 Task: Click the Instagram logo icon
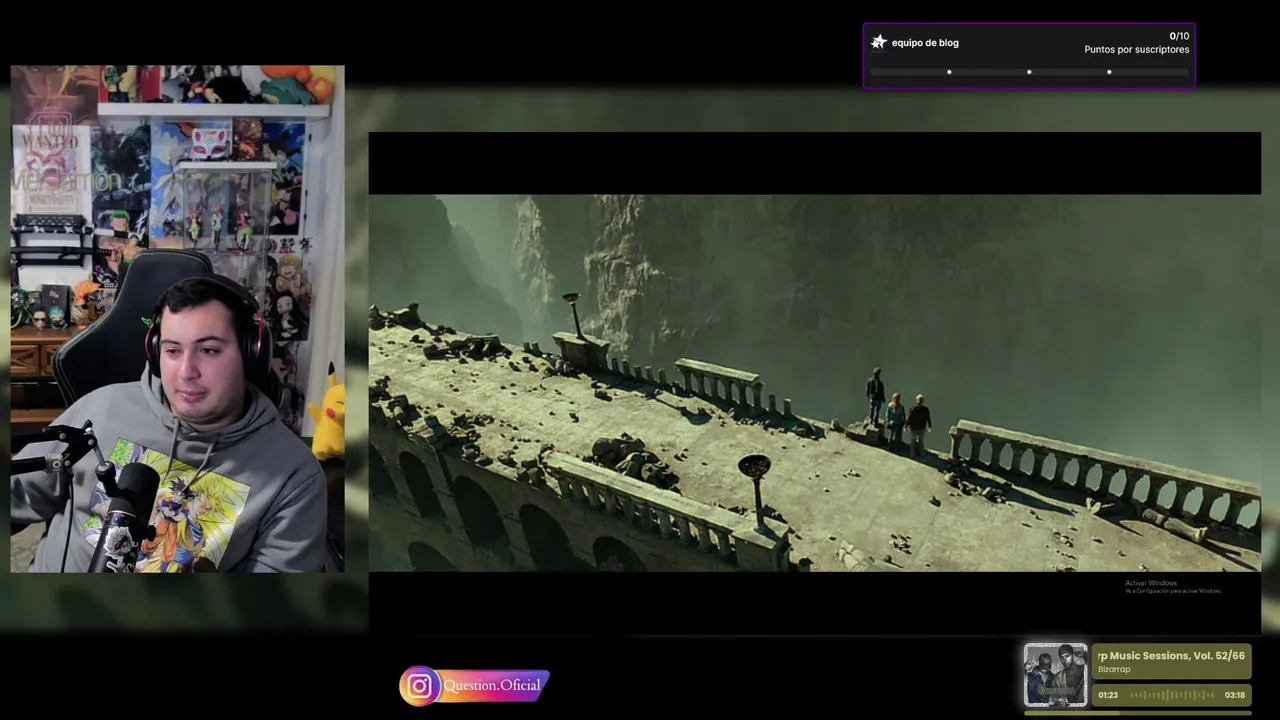419,686
